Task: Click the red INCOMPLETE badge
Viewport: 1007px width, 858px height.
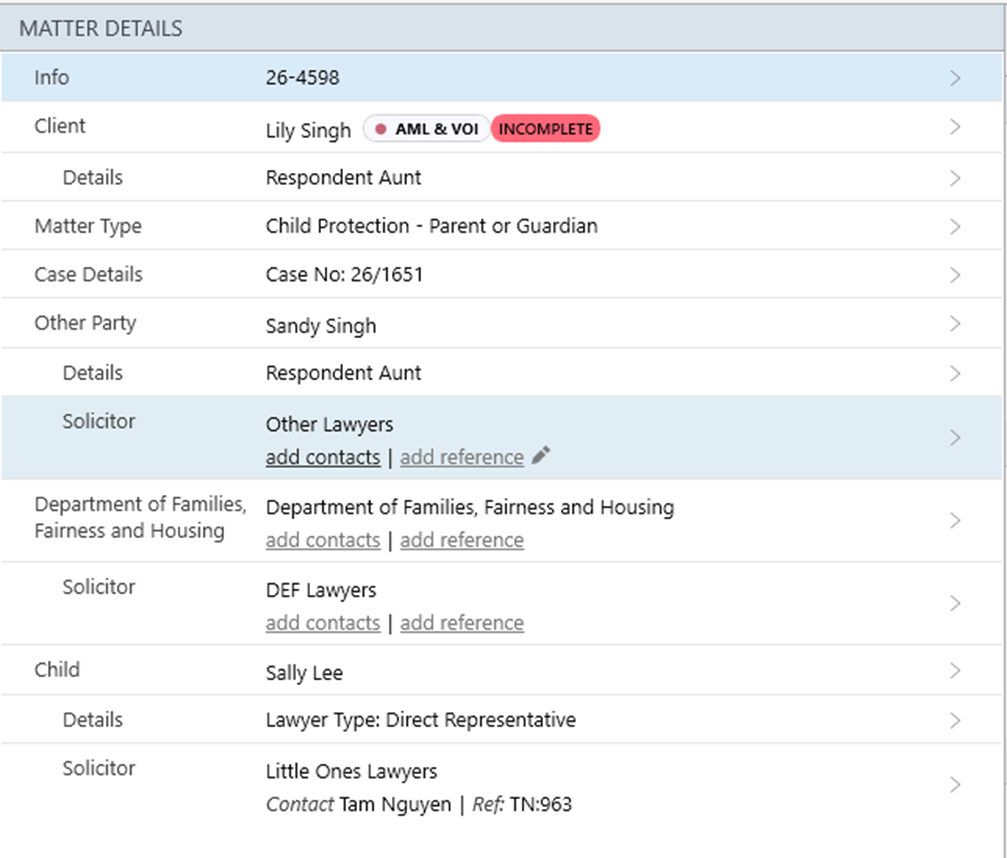Action: point(546,129)
